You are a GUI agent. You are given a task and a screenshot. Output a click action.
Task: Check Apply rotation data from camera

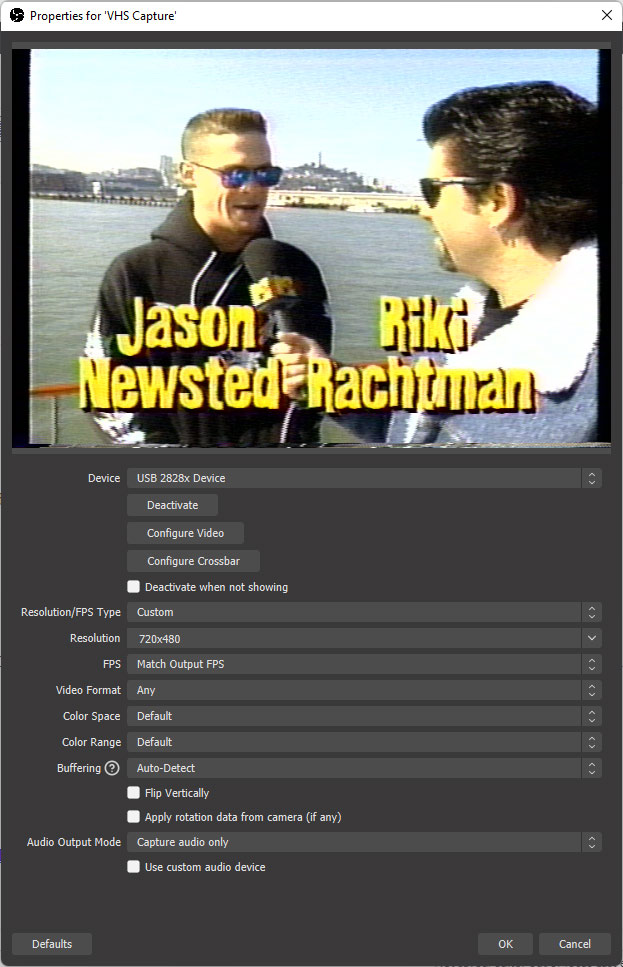click(134, 817)
